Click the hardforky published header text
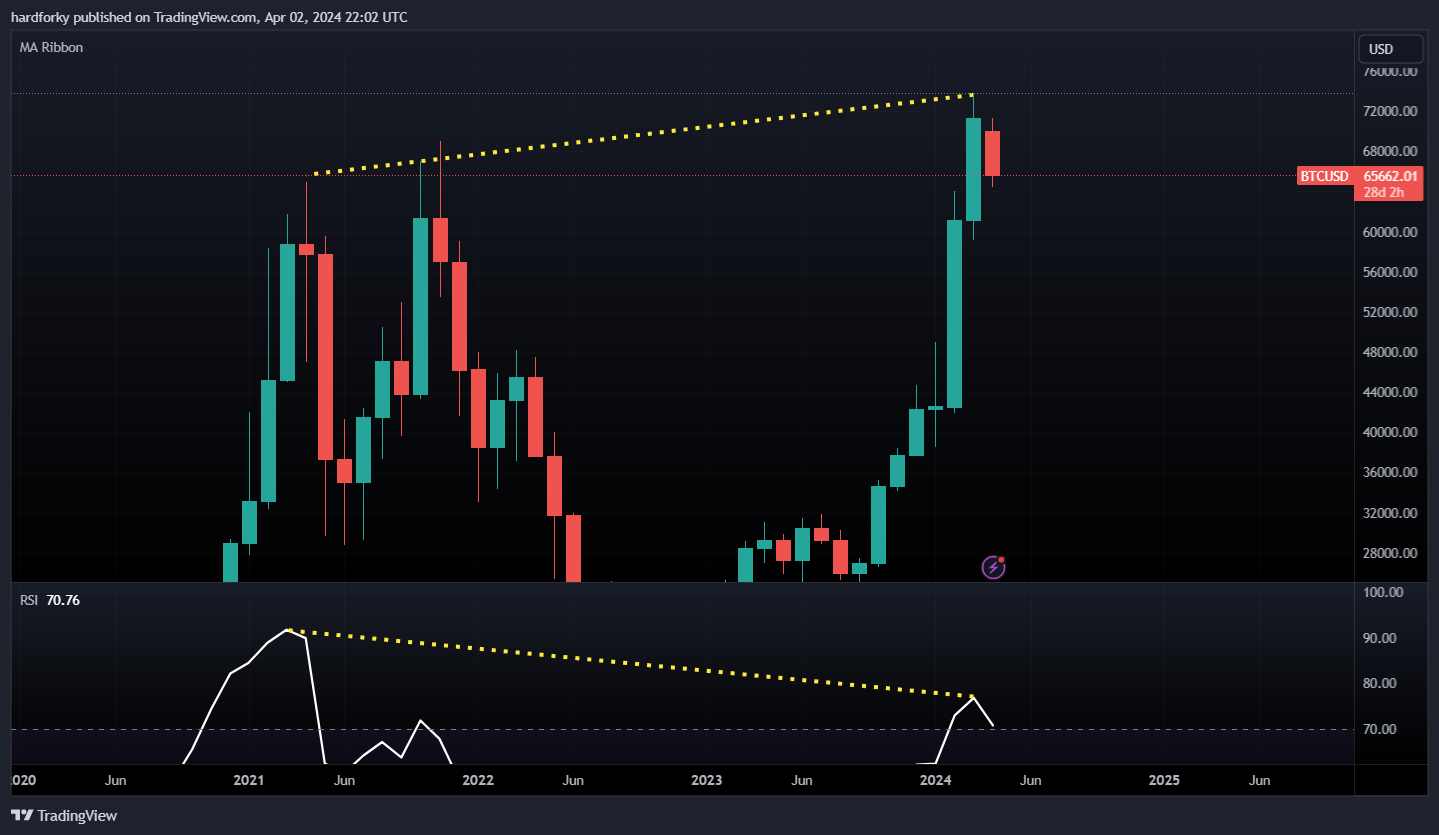 [208, 17]
